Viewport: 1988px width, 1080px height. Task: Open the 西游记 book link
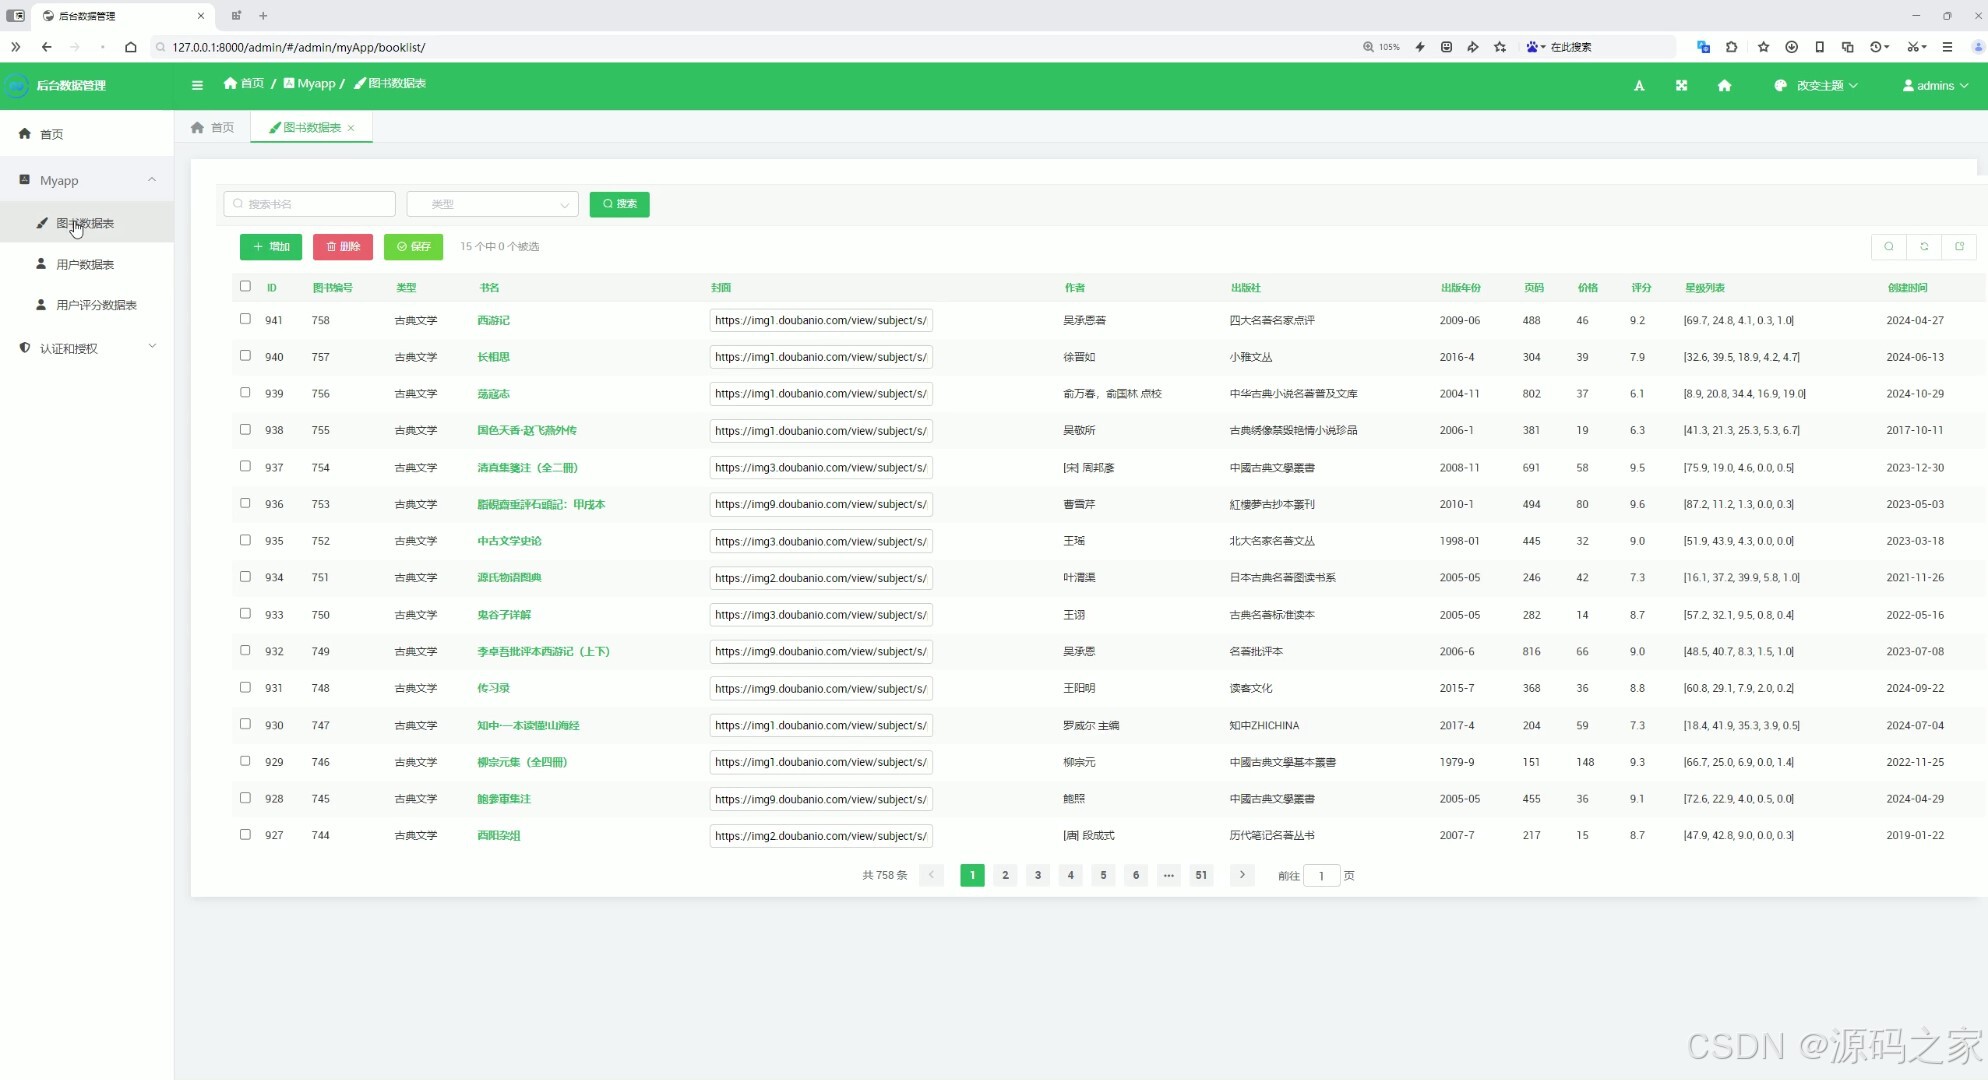coord(493,320)
